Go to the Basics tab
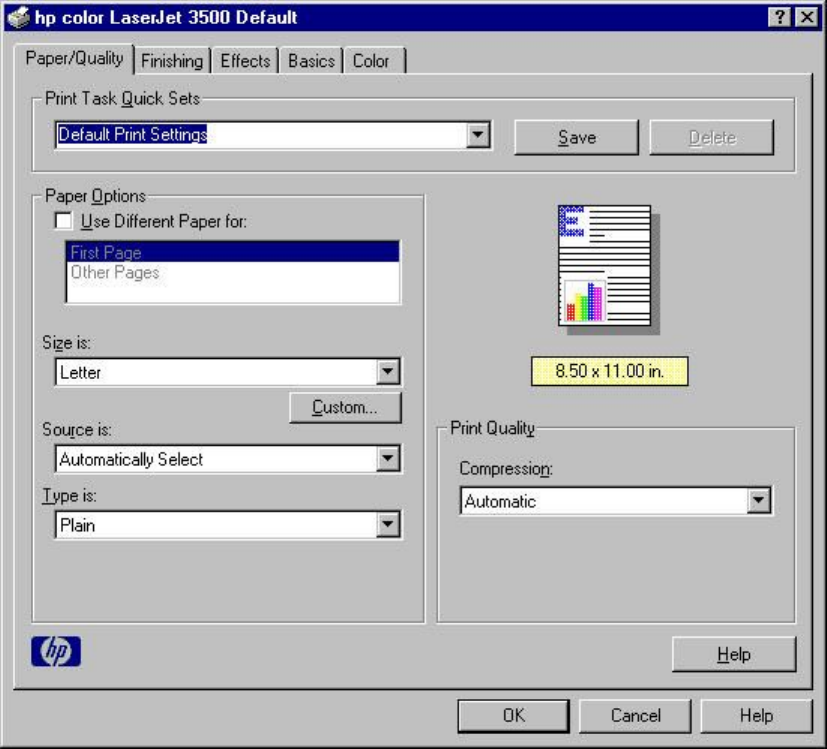This screenshot has height=749, width=827. (x=311, y=61)
